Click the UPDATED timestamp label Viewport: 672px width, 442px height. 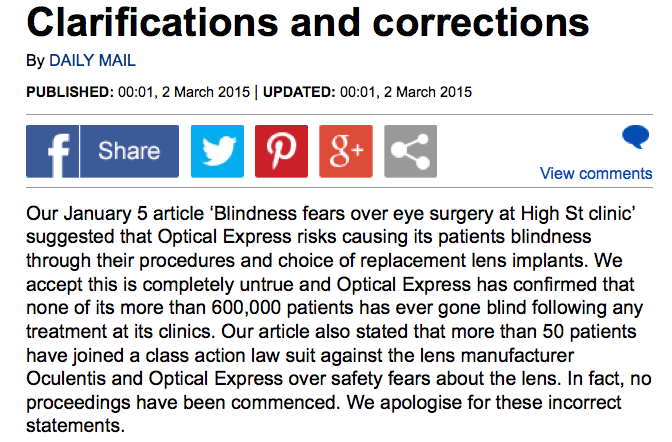(x=299, y=92)
